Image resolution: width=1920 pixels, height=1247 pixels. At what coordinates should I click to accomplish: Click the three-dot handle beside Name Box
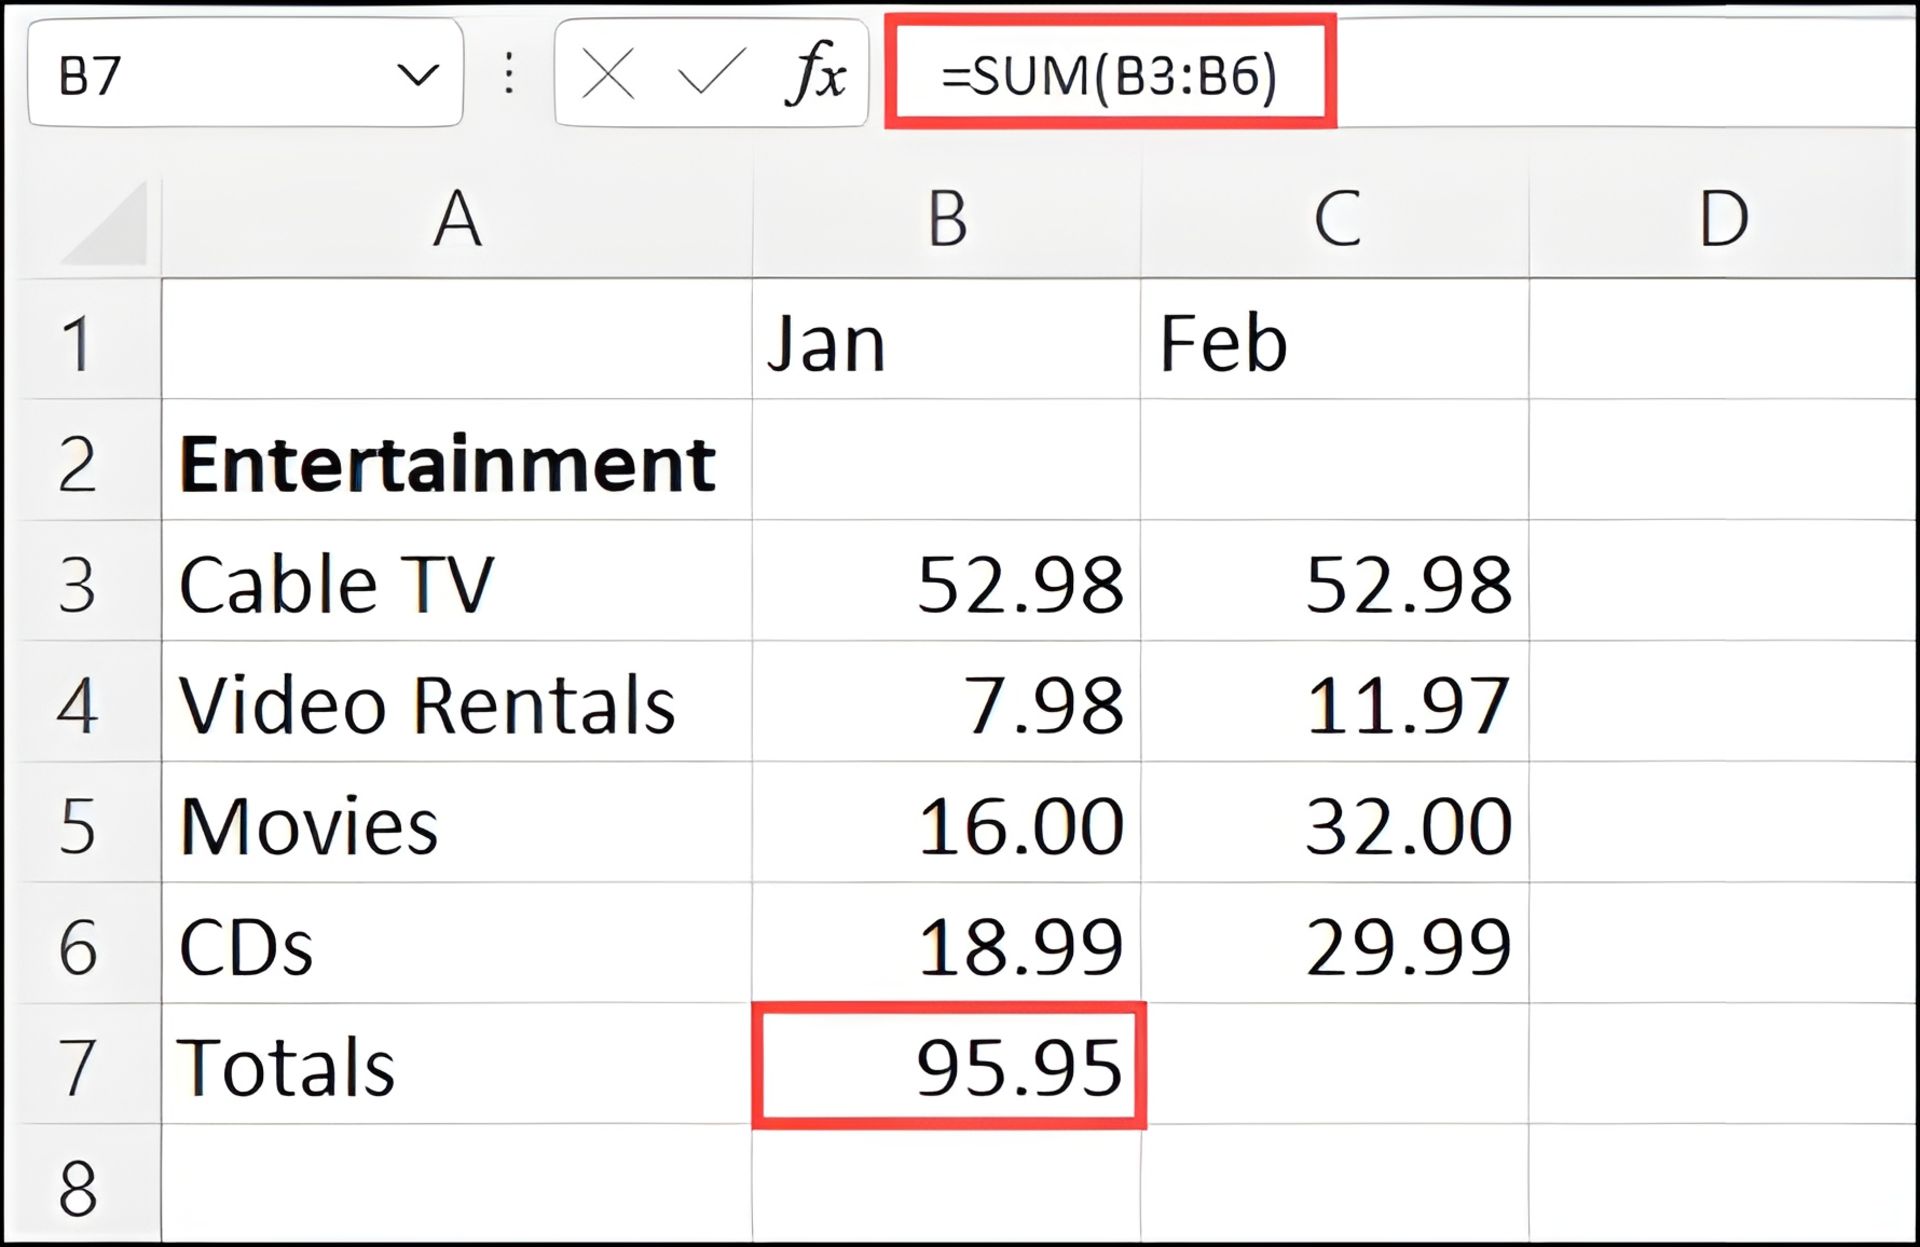tap(509, 74)
